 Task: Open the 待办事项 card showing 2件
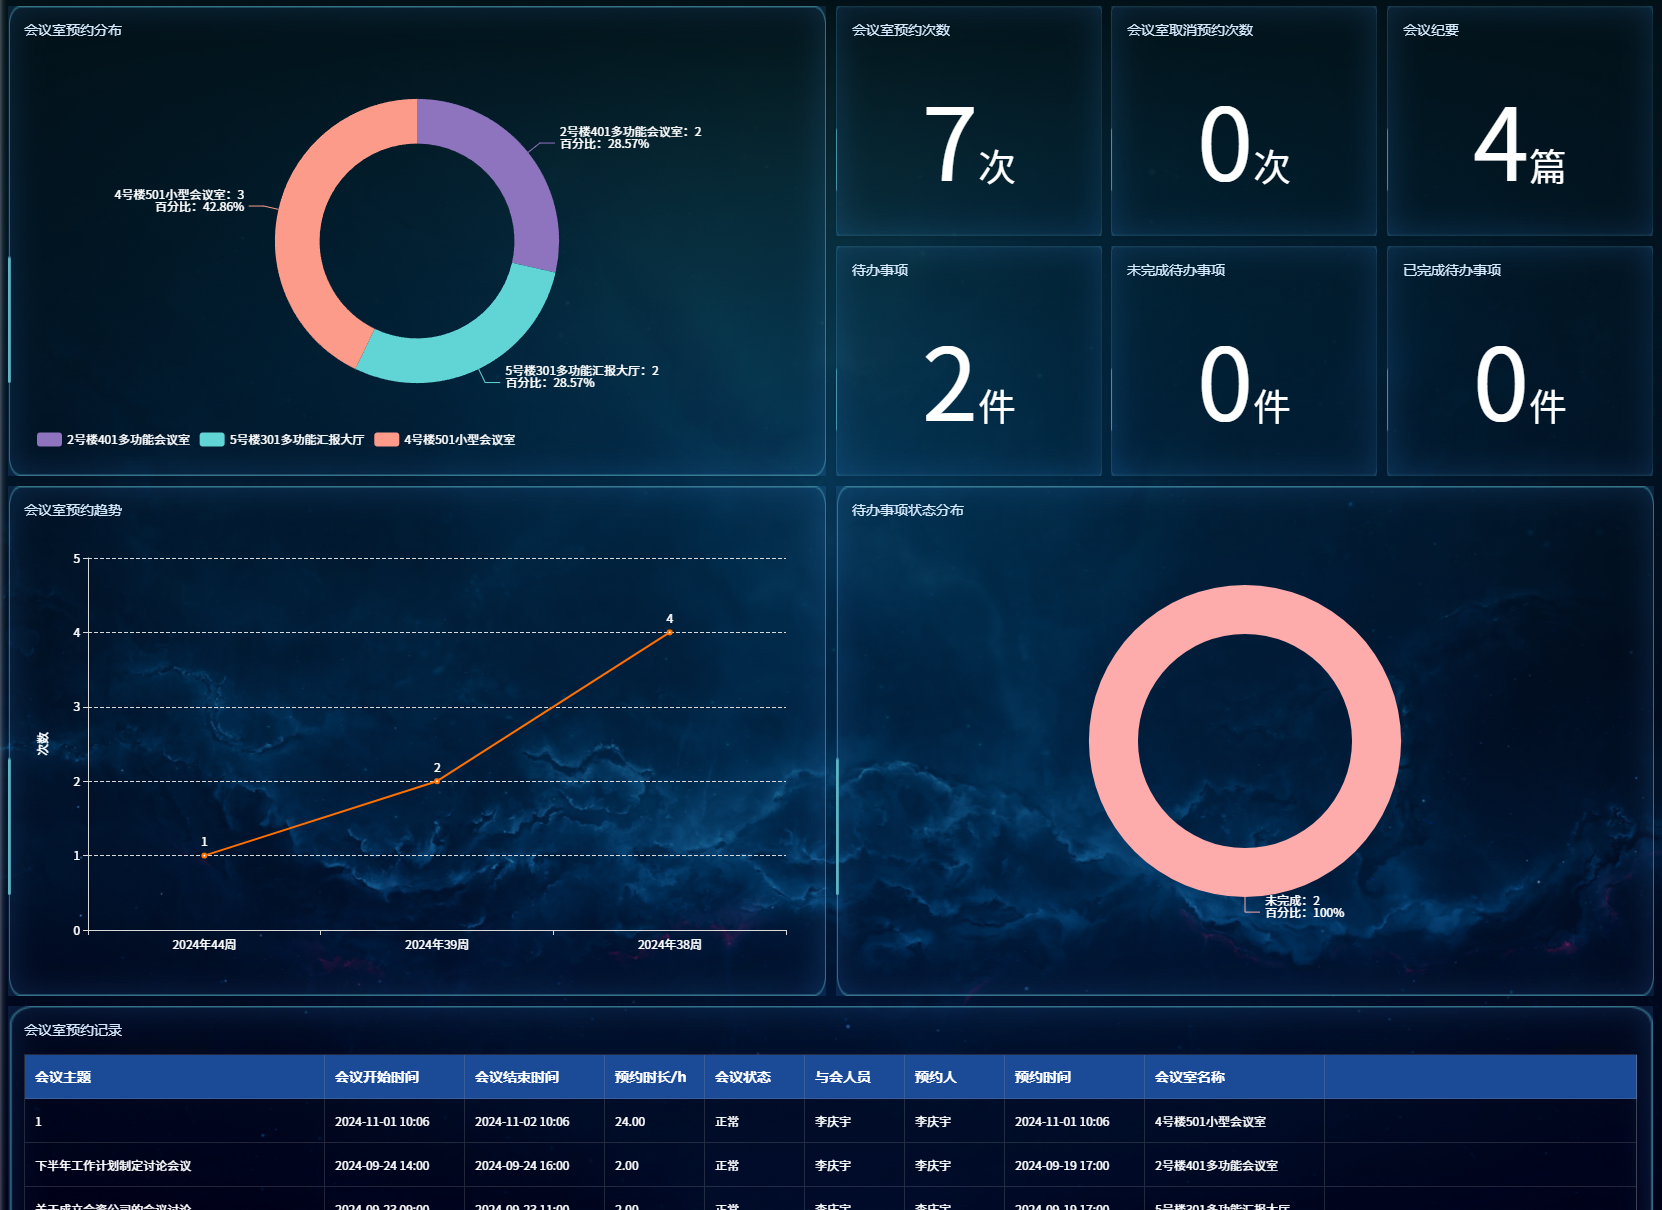[968, 361]
